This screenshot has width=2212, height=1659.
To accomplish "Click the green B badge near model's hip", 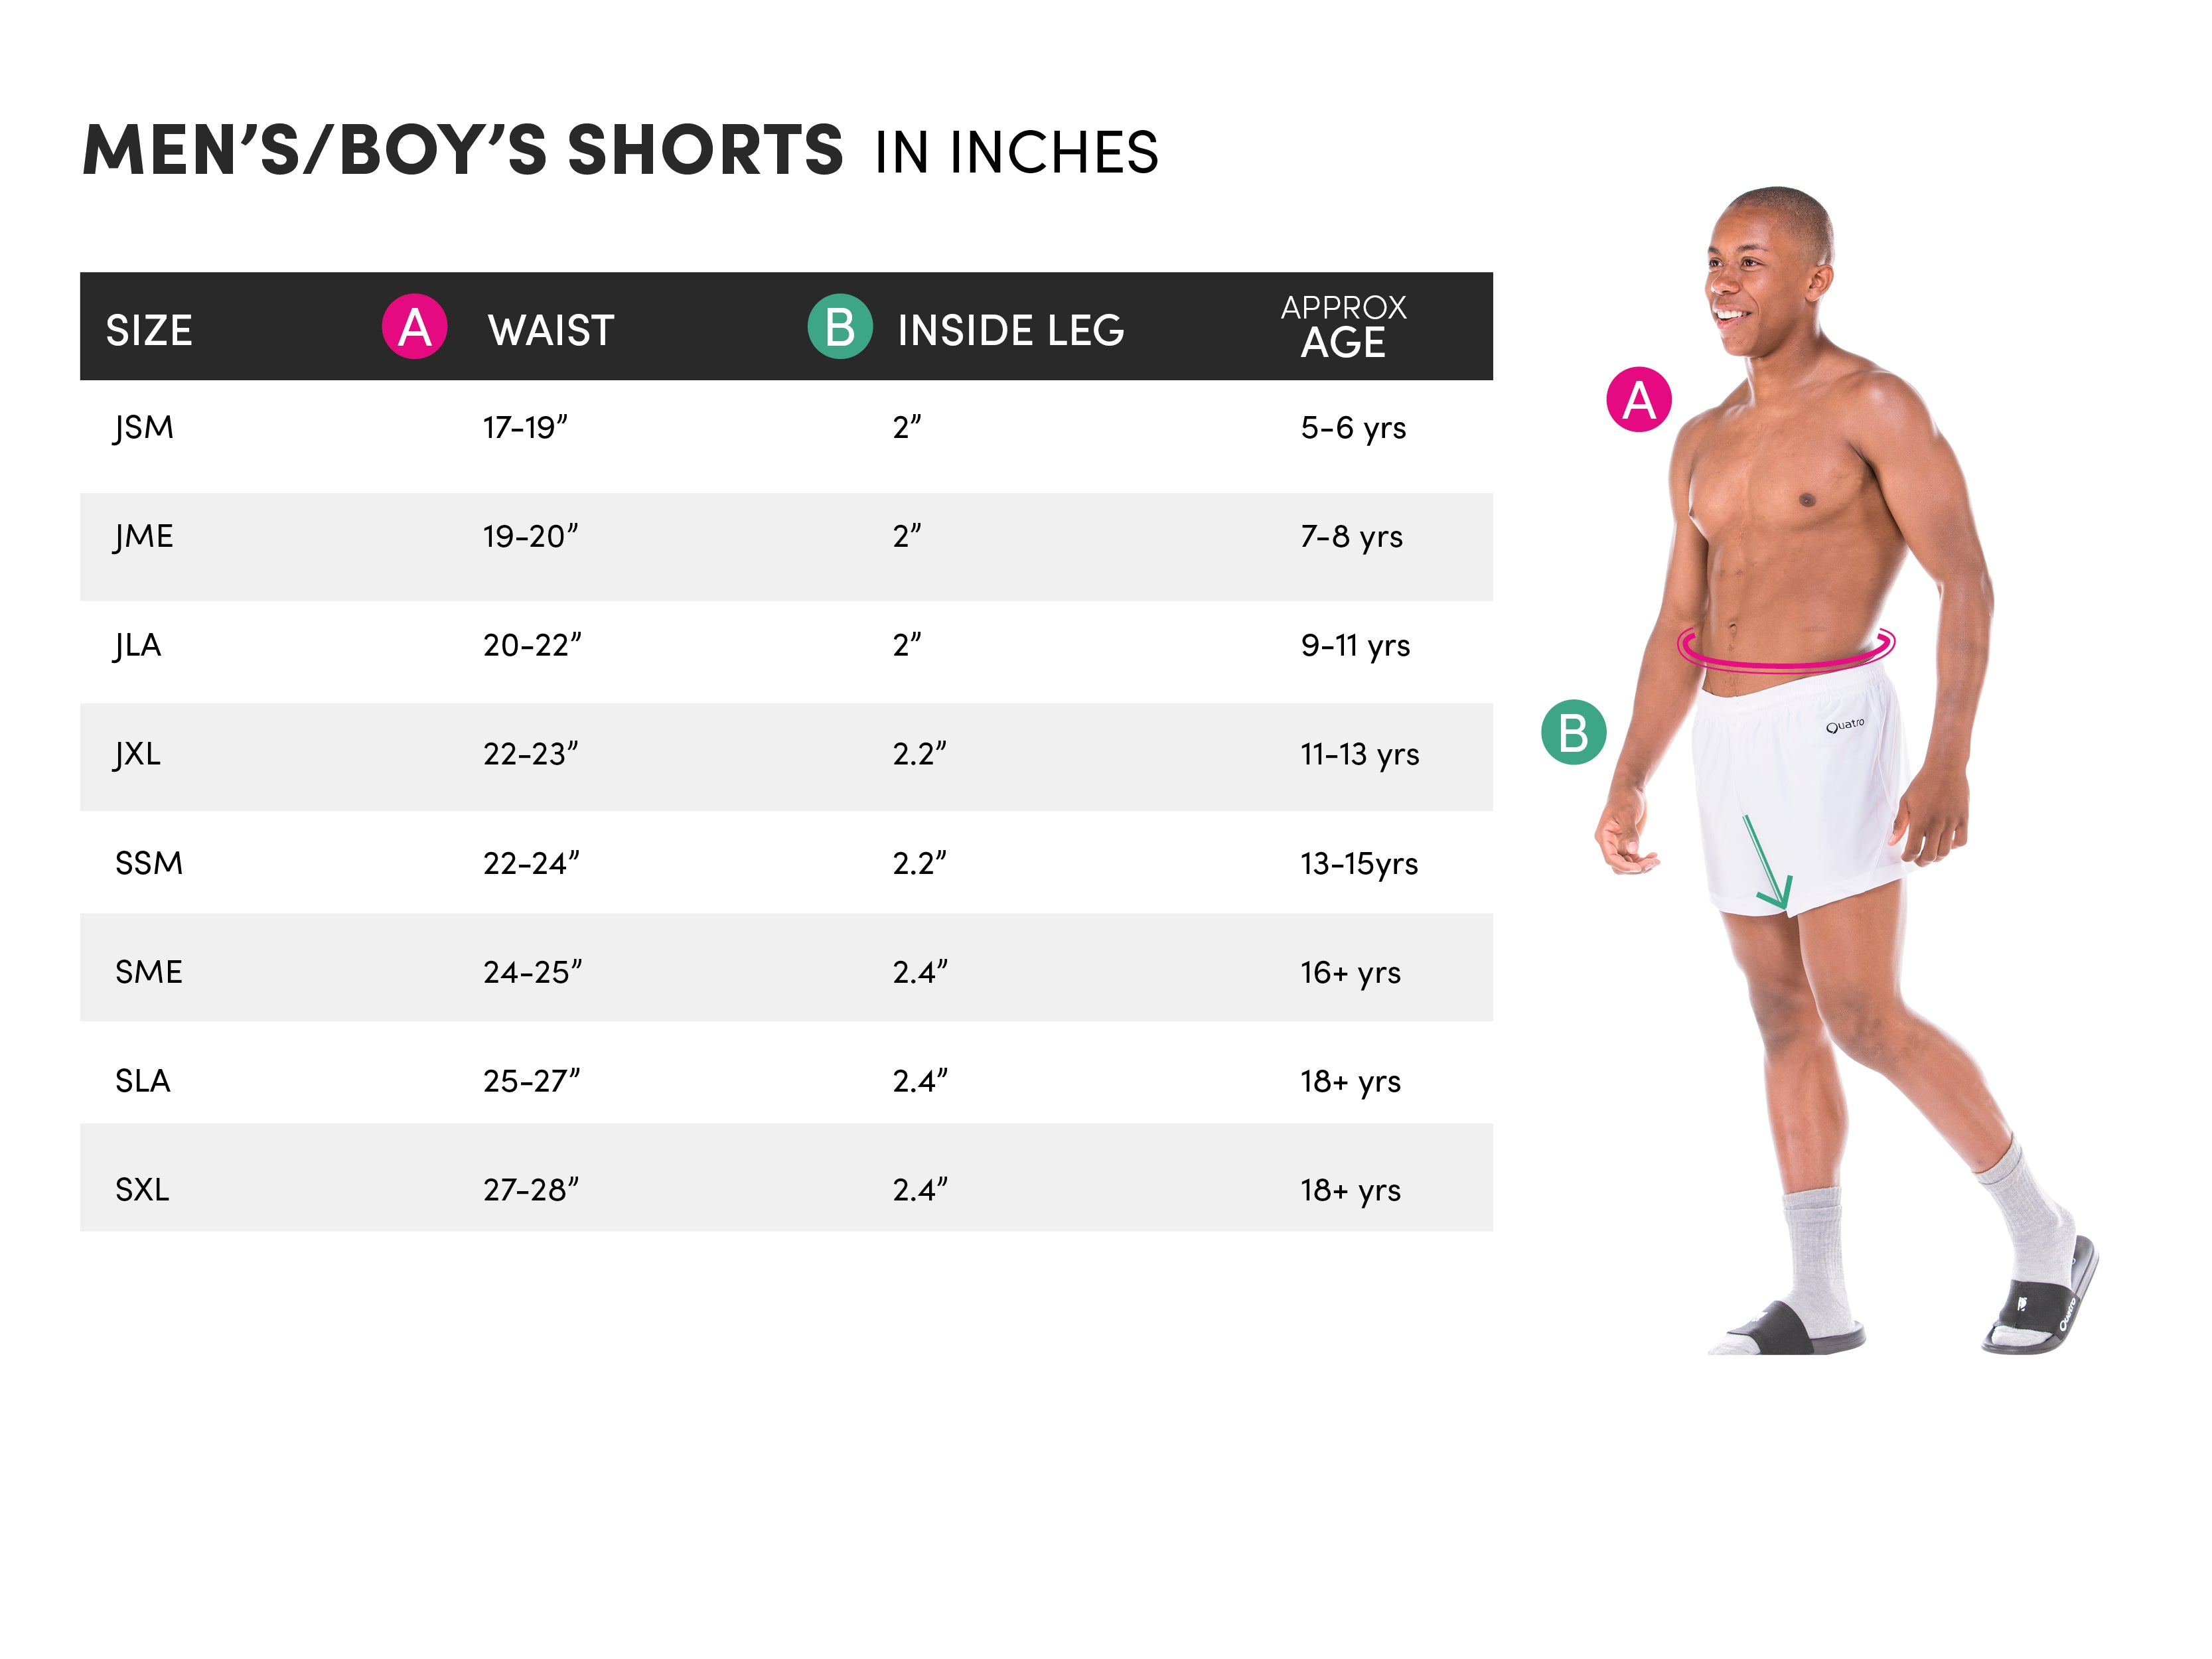I will pyautogui.click(x=1573, y=732).
